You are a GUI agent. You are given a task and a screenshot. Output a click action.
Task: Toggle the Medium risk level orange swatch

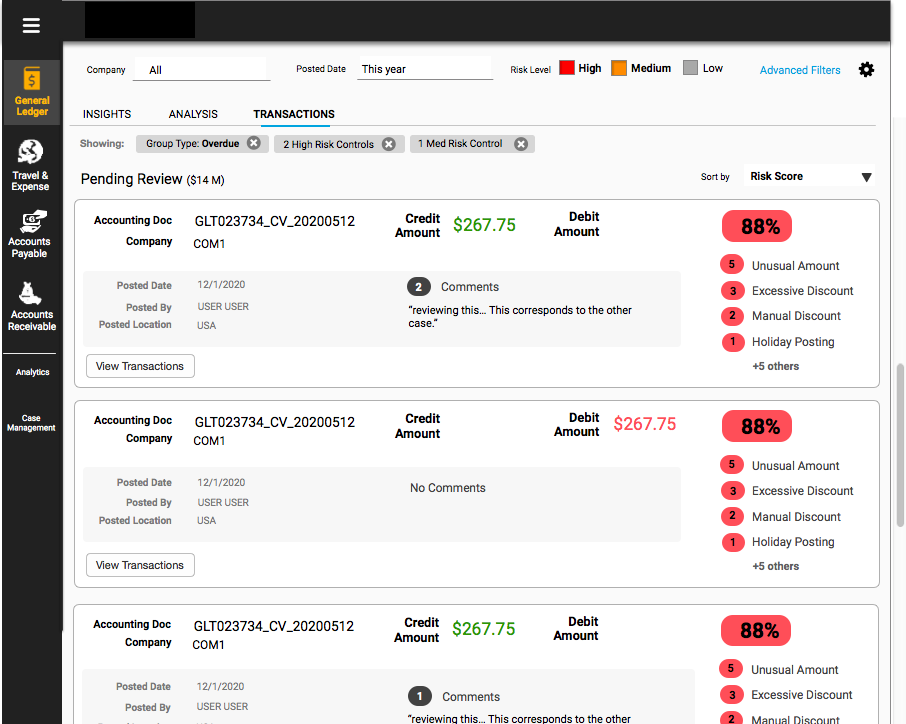pyautogui.click(x=619, y=68)
